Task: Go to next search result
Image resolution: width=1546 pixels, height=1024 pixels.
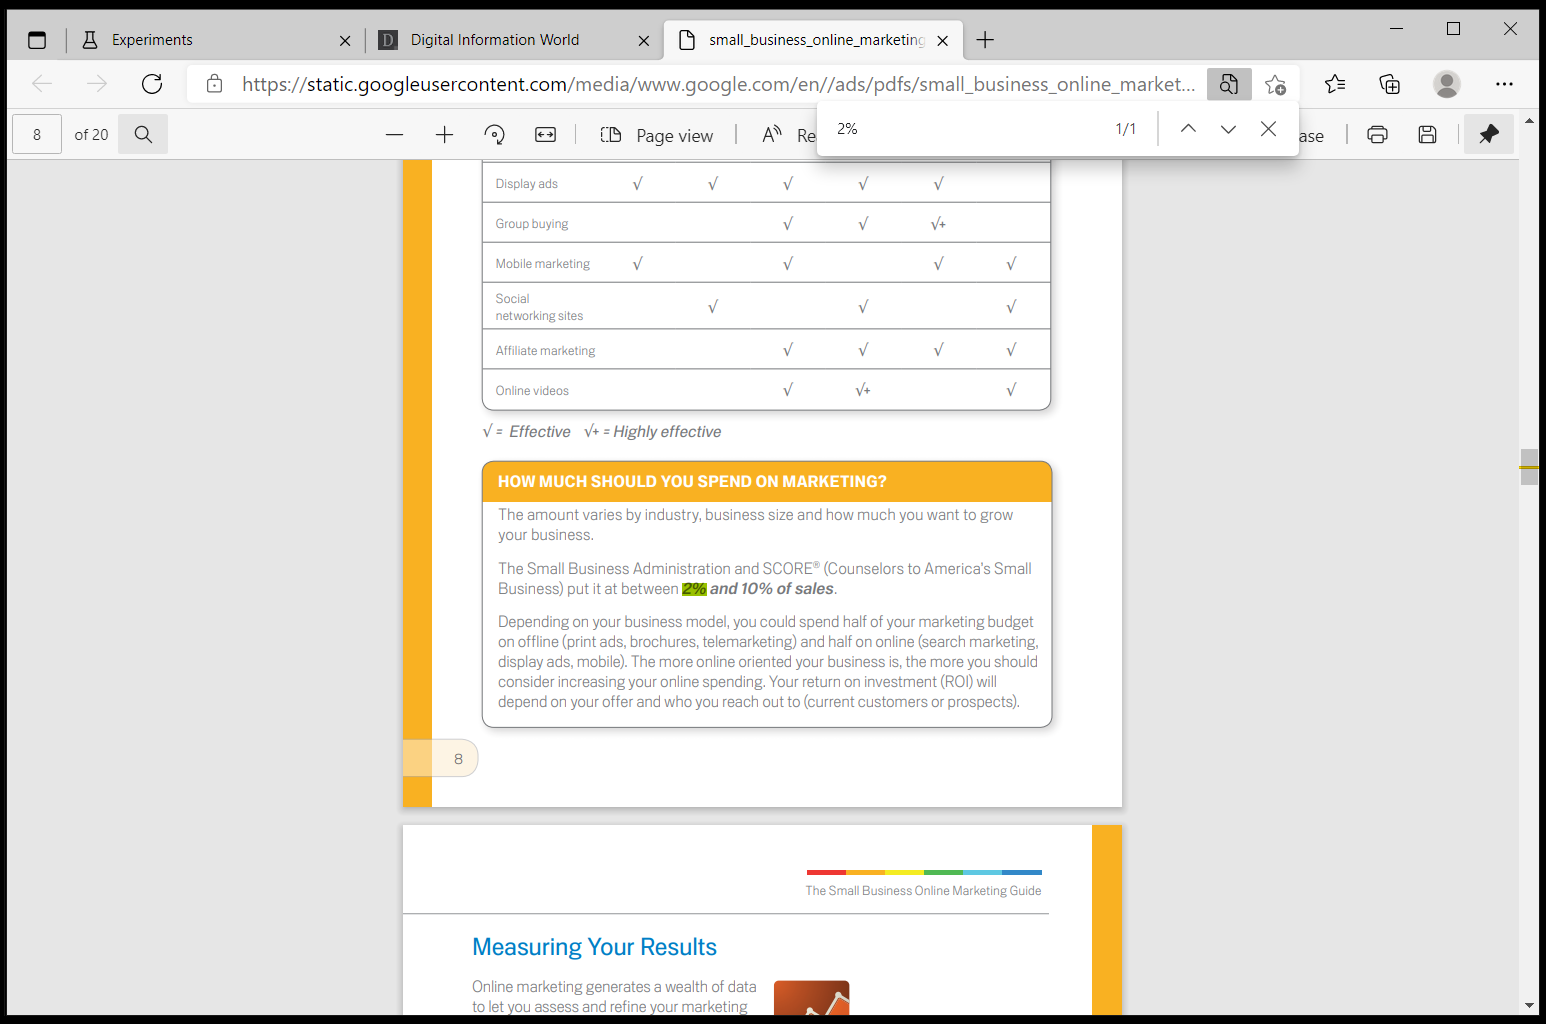Action: [x=1228, y=128]
